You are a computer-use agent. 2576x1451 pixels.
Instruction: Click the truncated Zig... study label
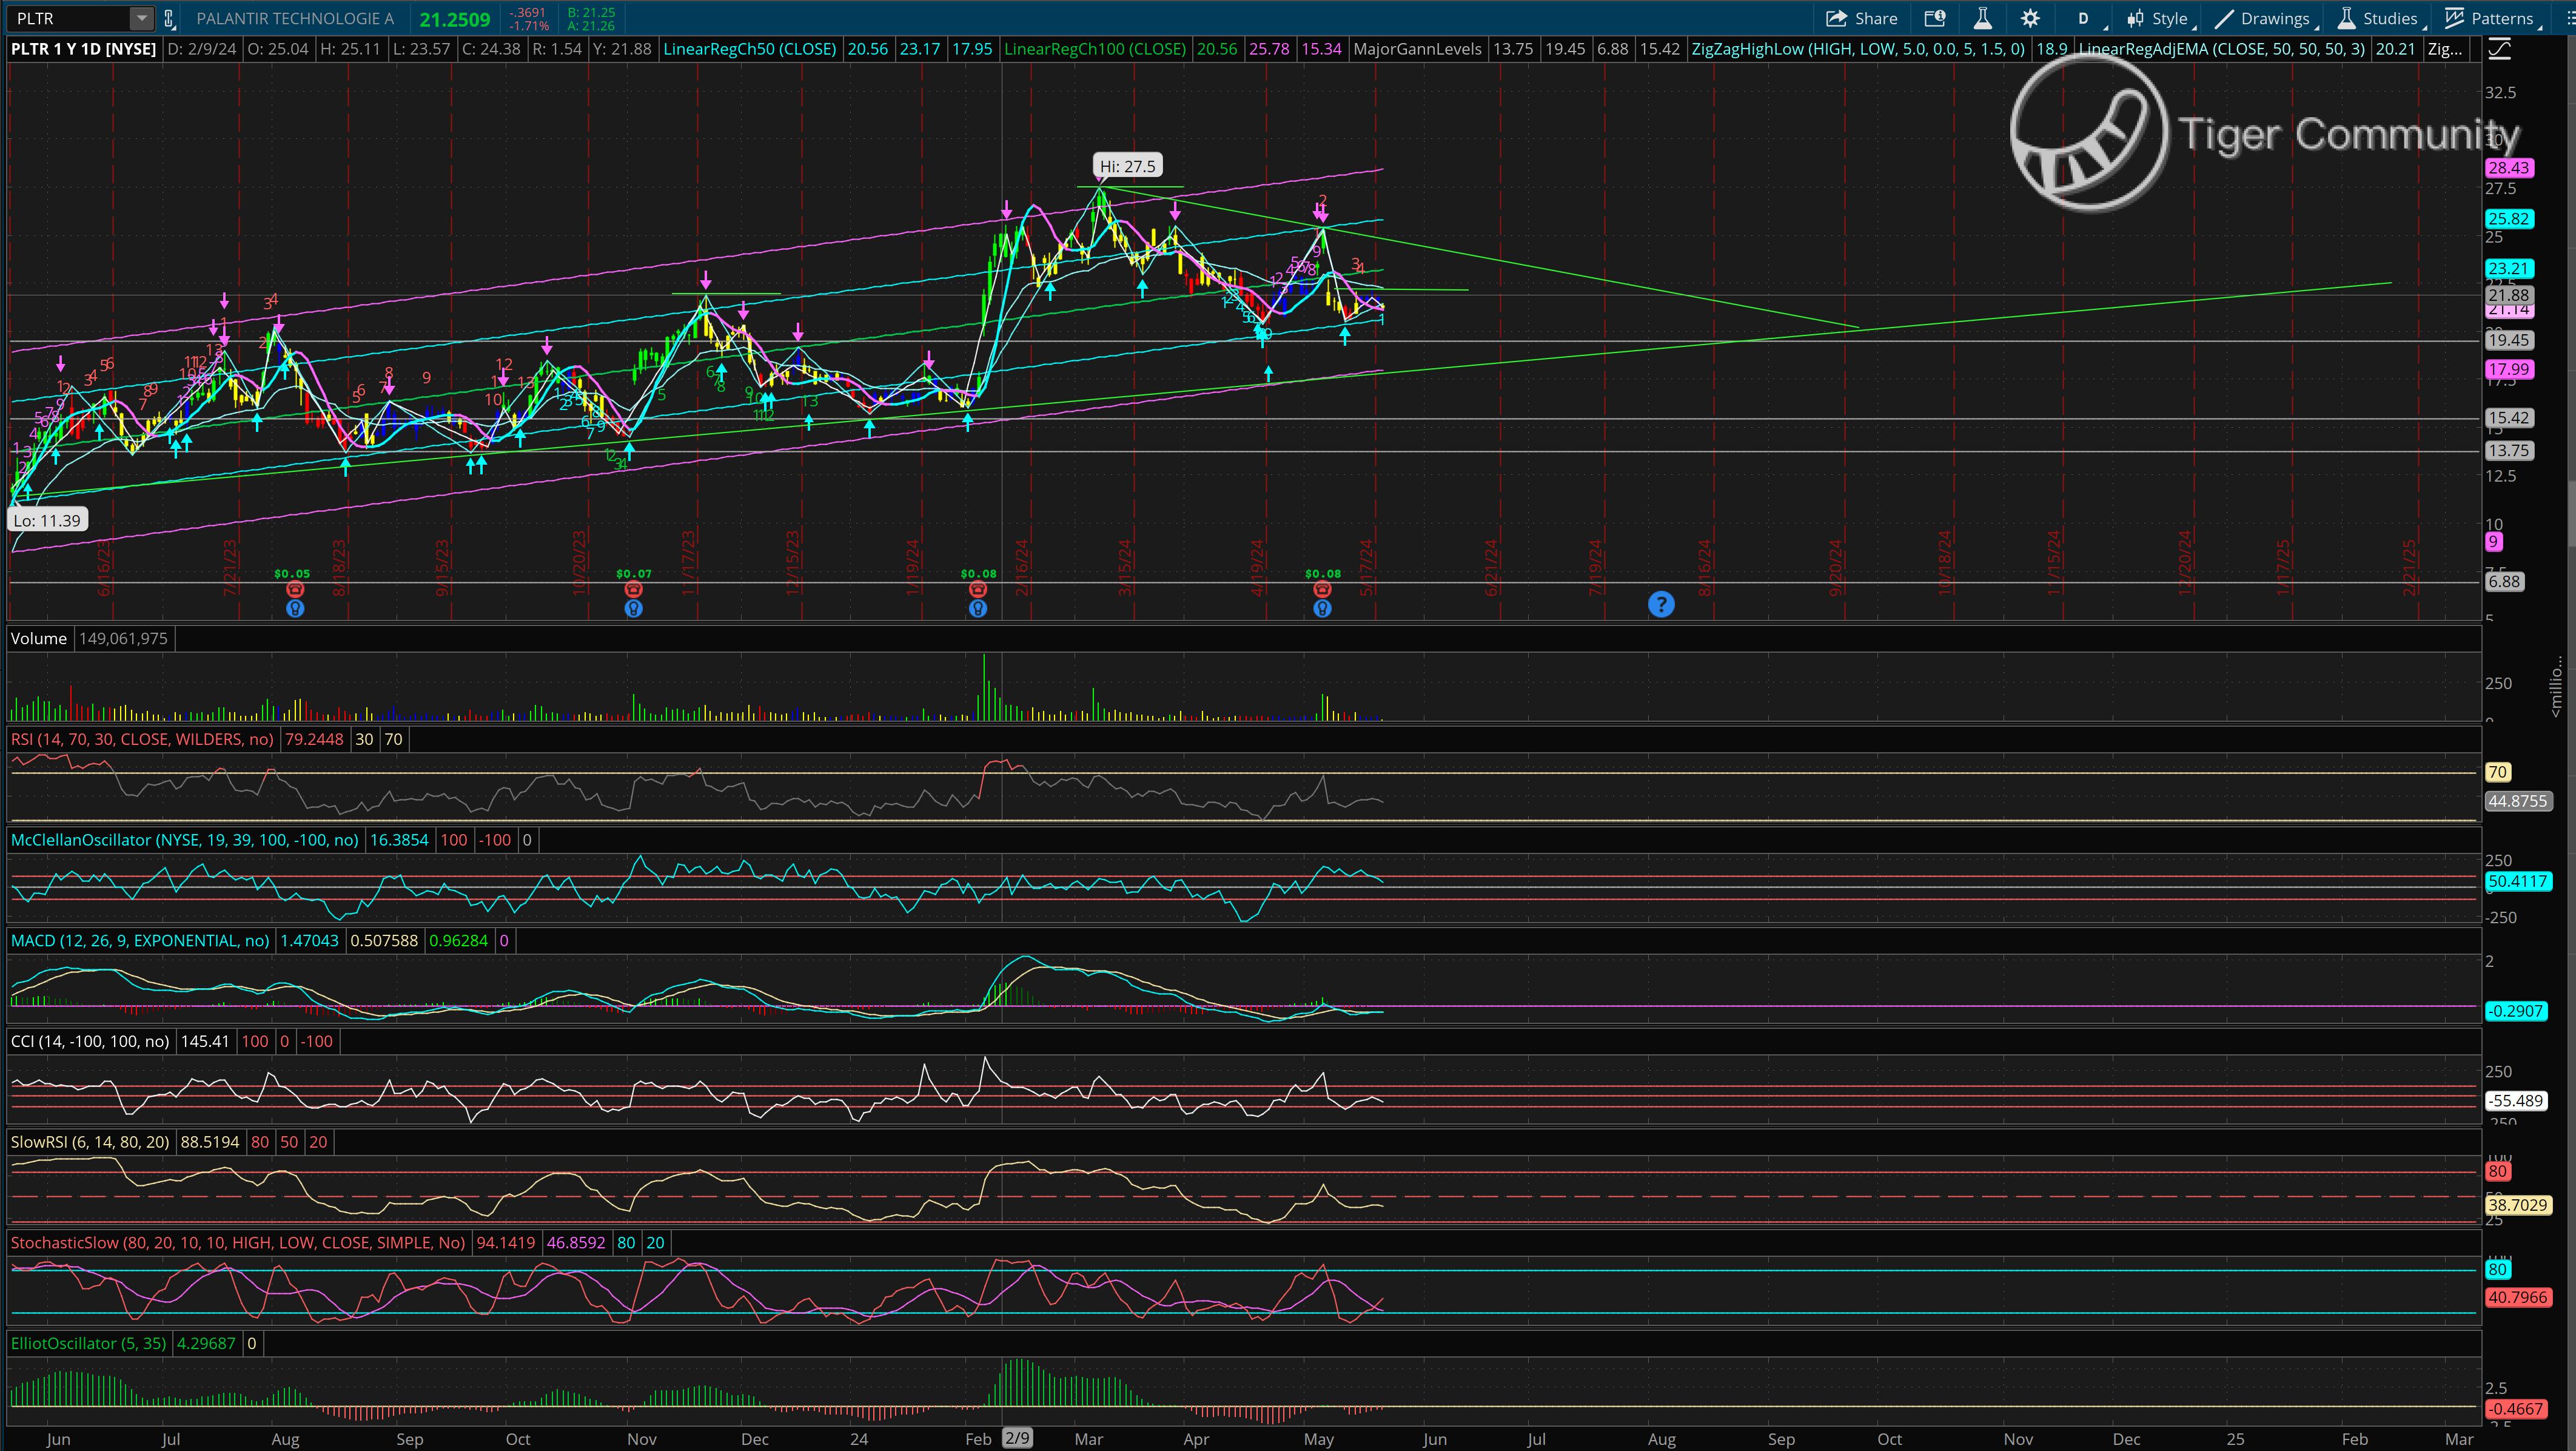point(2444,49)
